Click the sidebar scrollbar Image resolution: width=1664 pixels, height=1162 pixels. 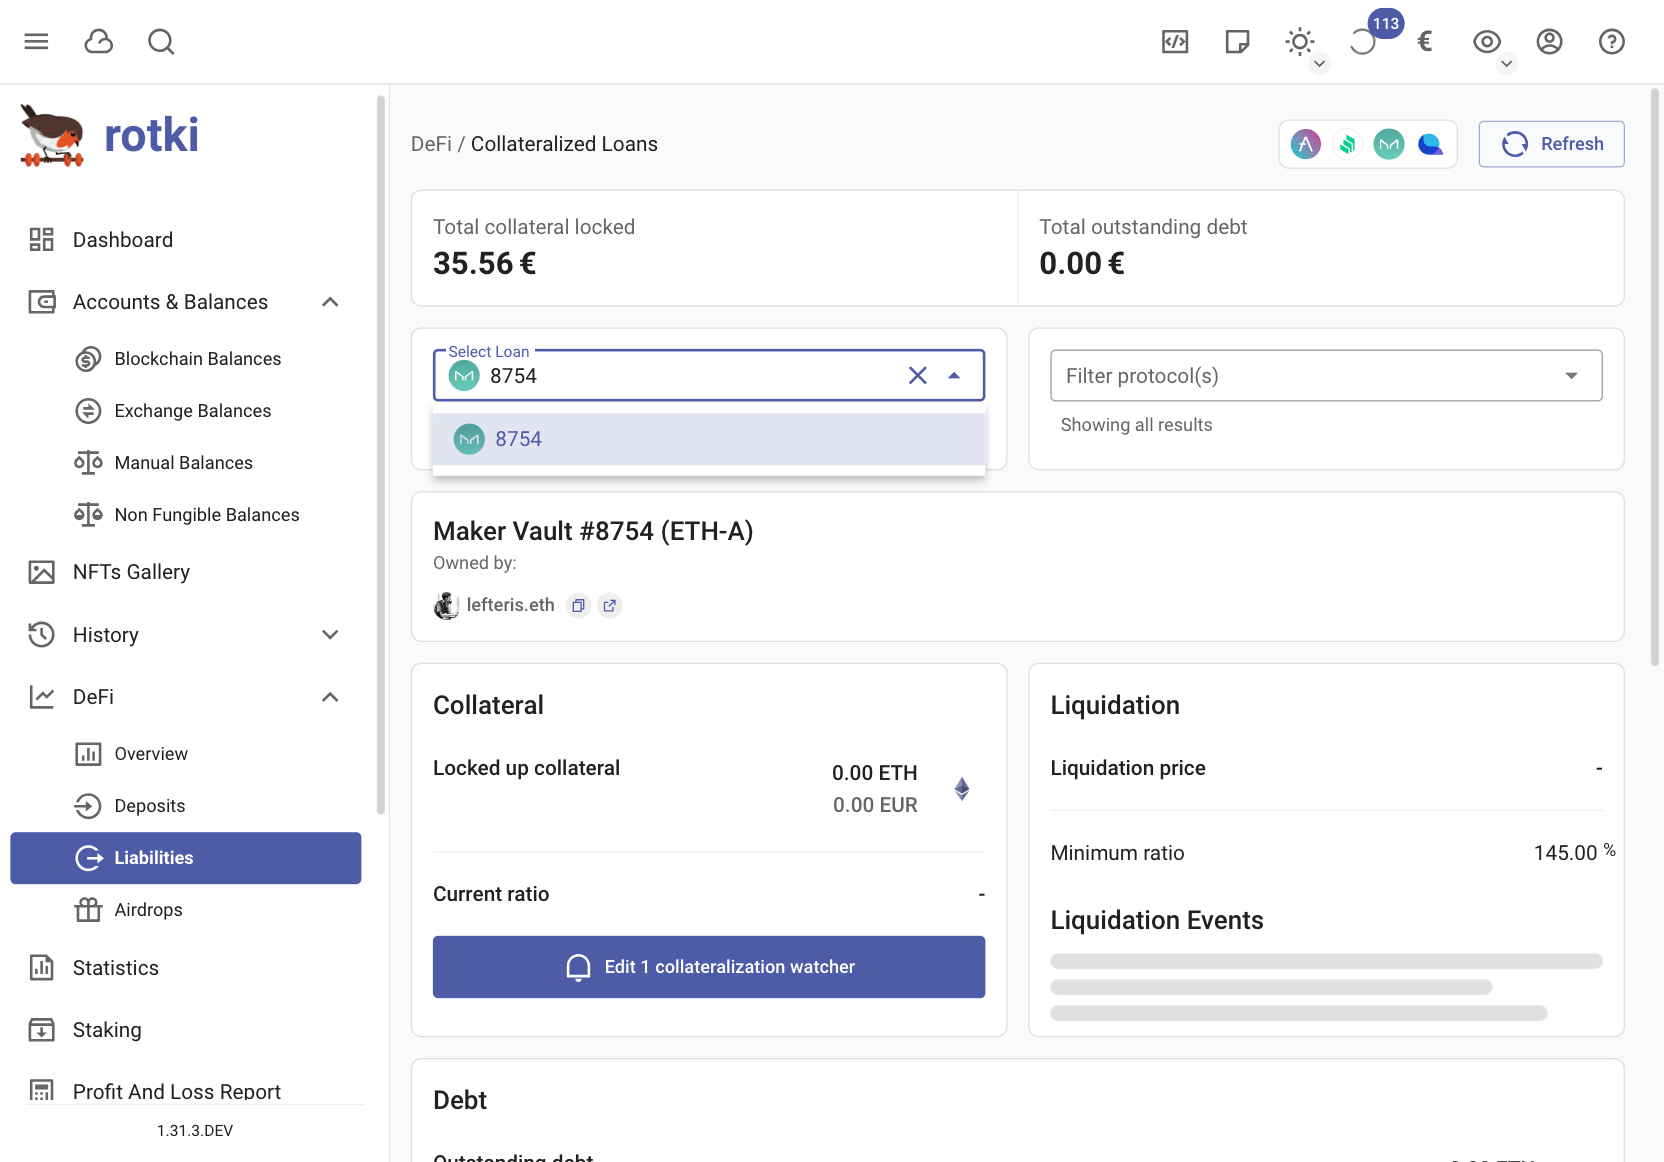pos(380,455)
